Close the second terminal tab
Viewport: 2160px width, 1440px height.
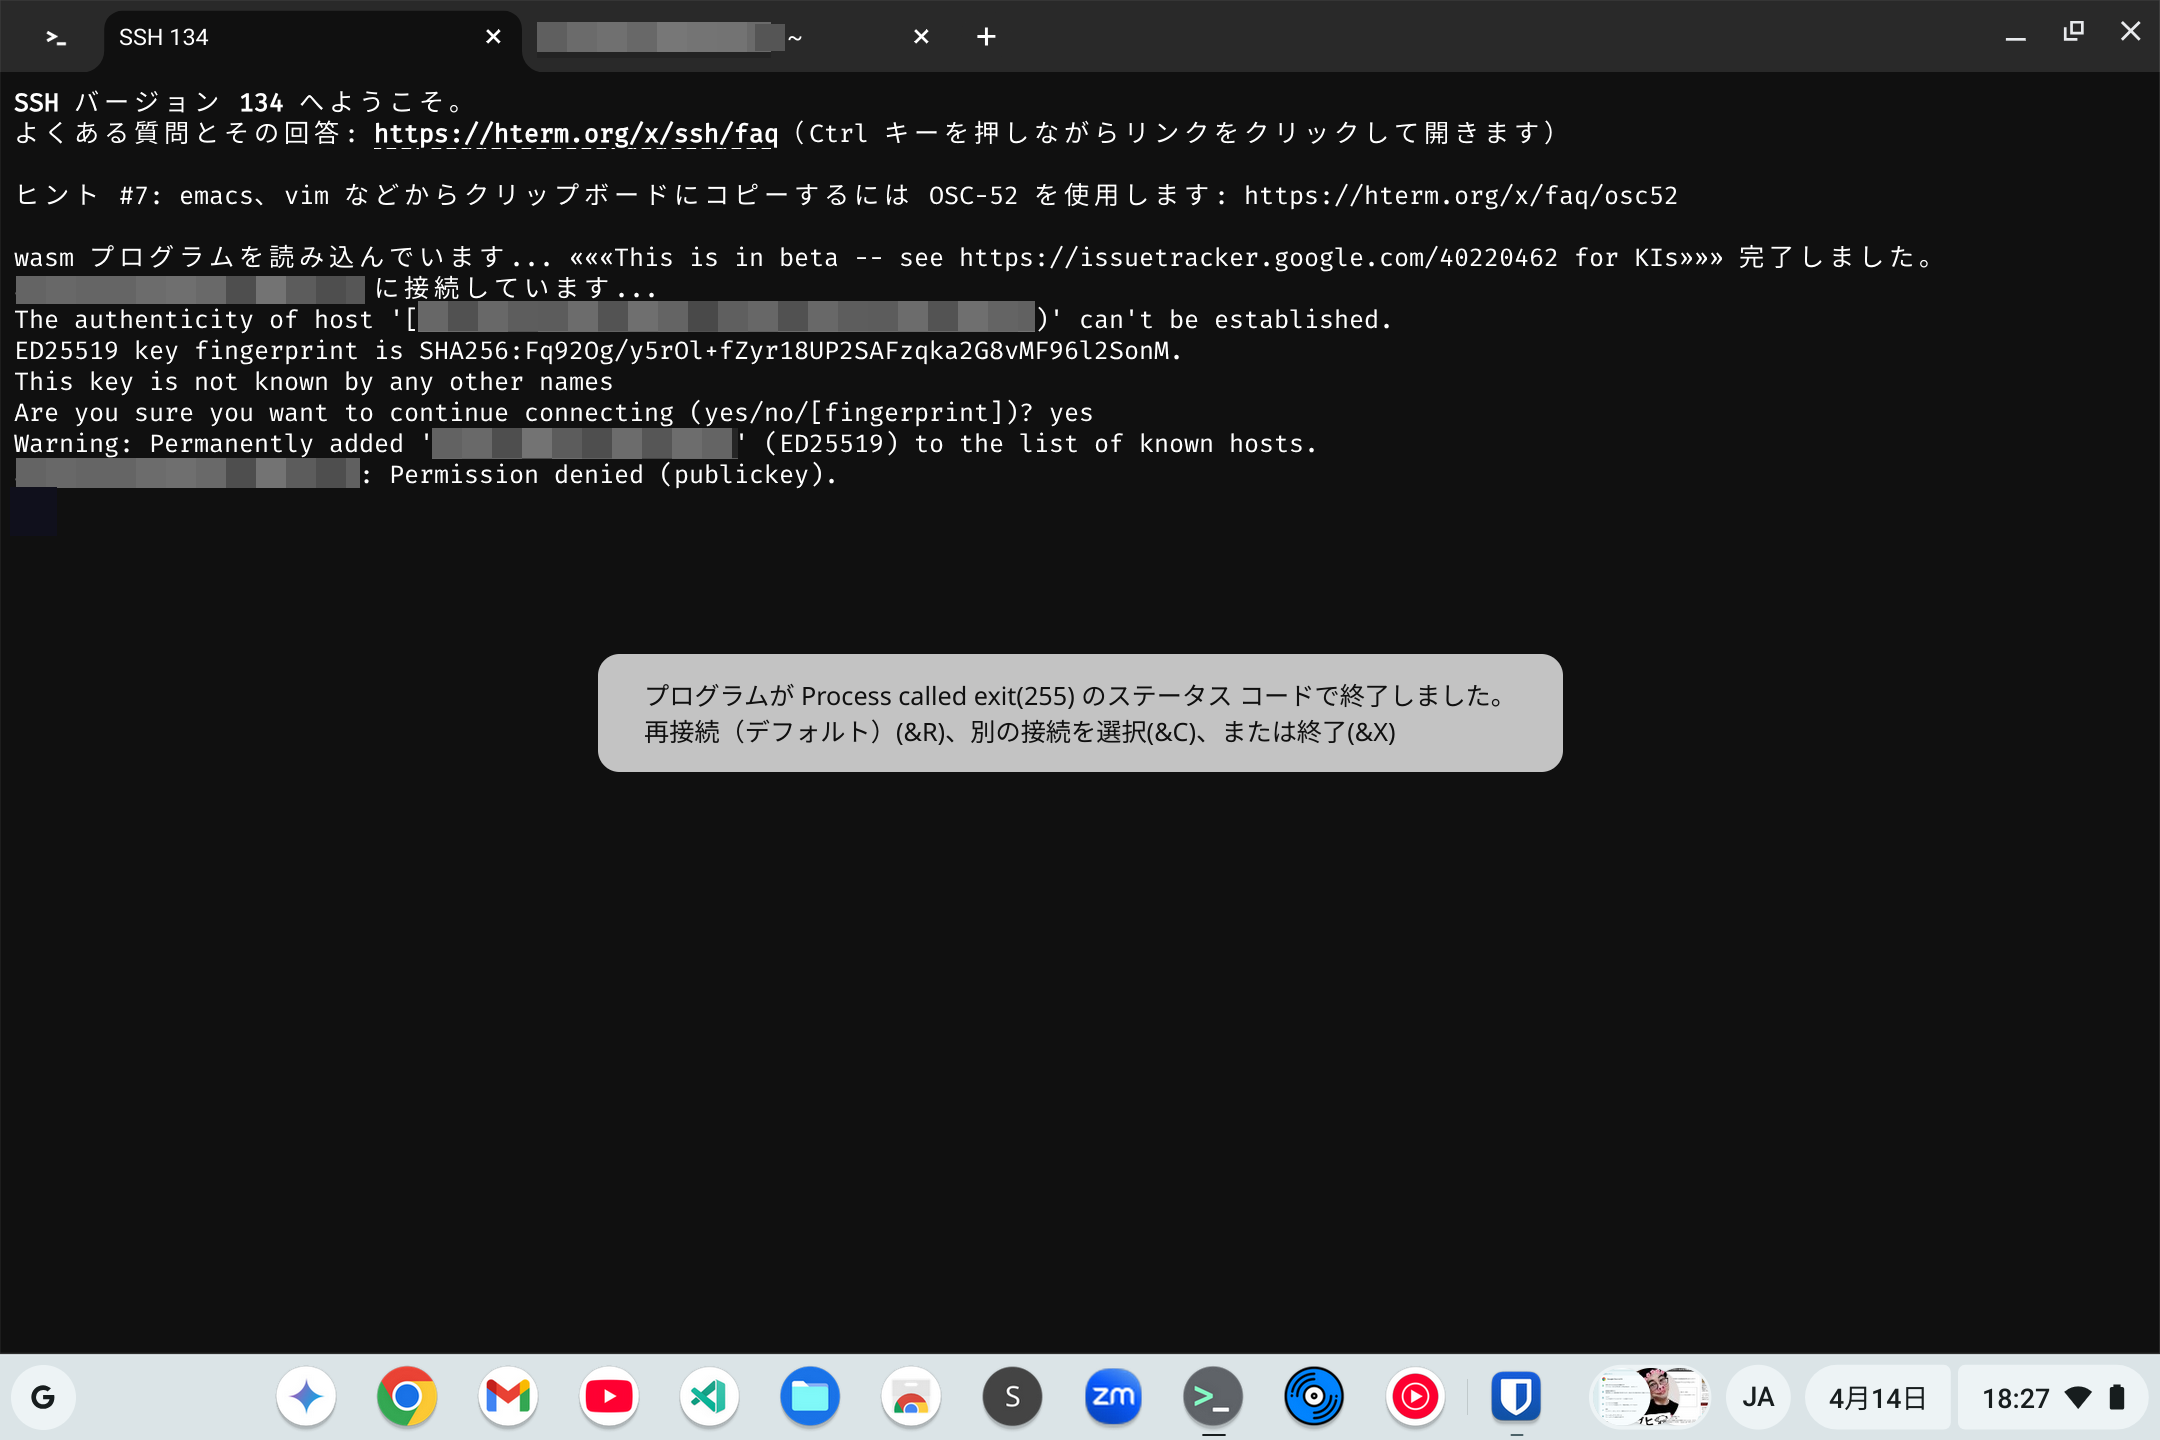[921, 37]
